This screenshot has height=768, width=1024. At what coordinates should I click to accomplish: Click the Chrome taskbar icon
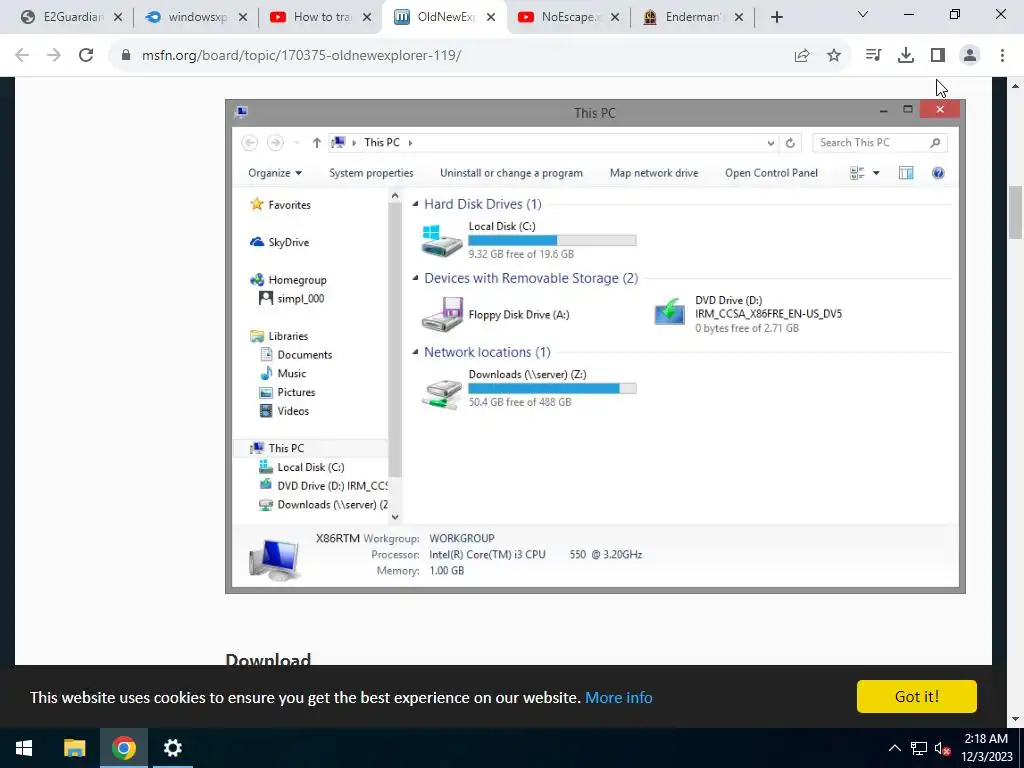coord(123,748)
